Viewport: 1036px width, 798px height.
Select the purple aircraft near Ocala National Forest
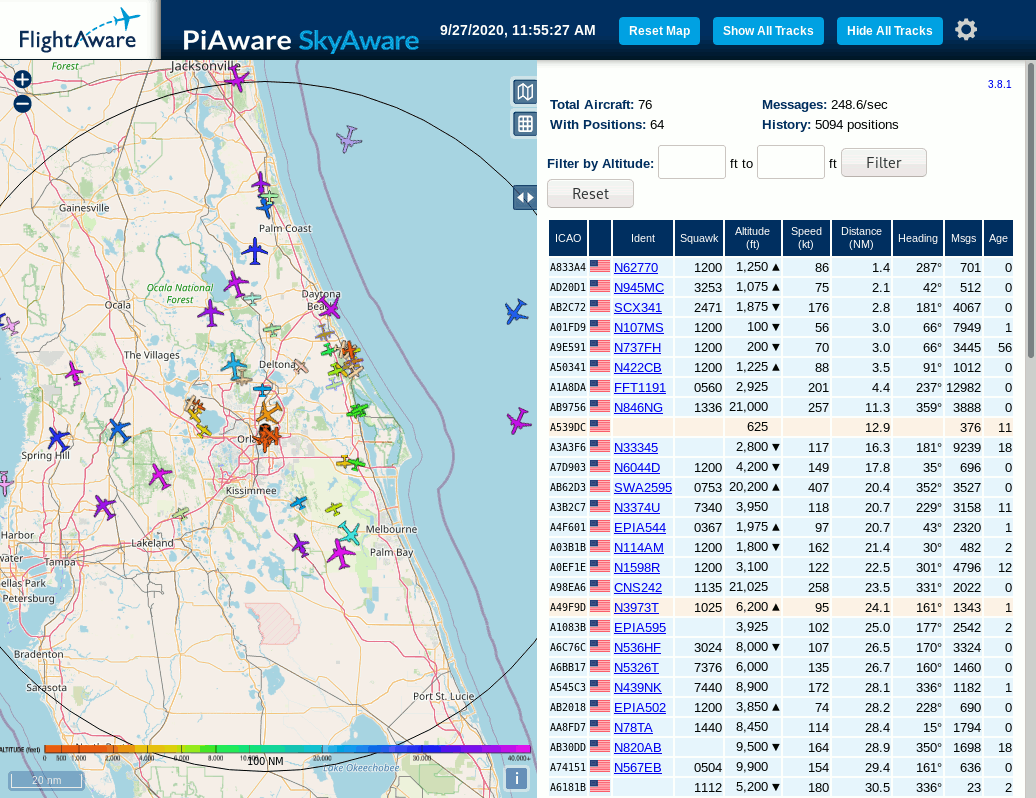tap(211, 312)
